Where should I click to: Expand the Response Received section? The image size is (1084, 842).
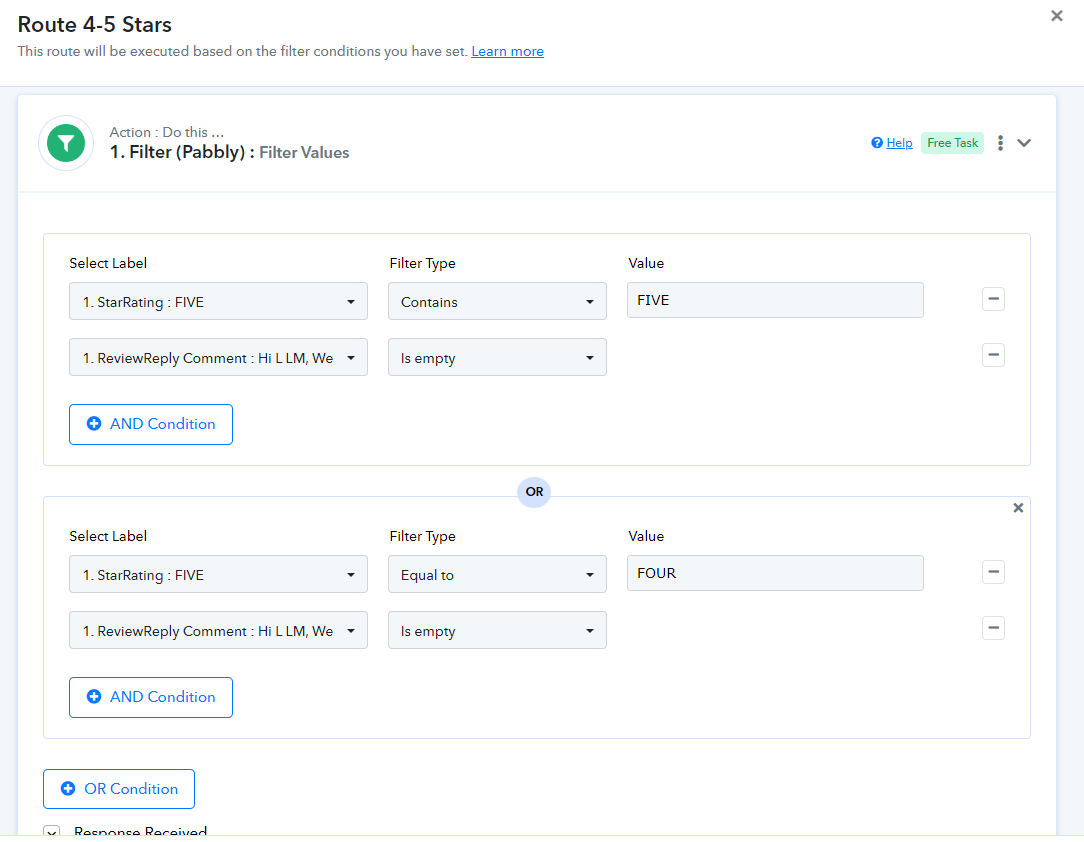[52, 832]
